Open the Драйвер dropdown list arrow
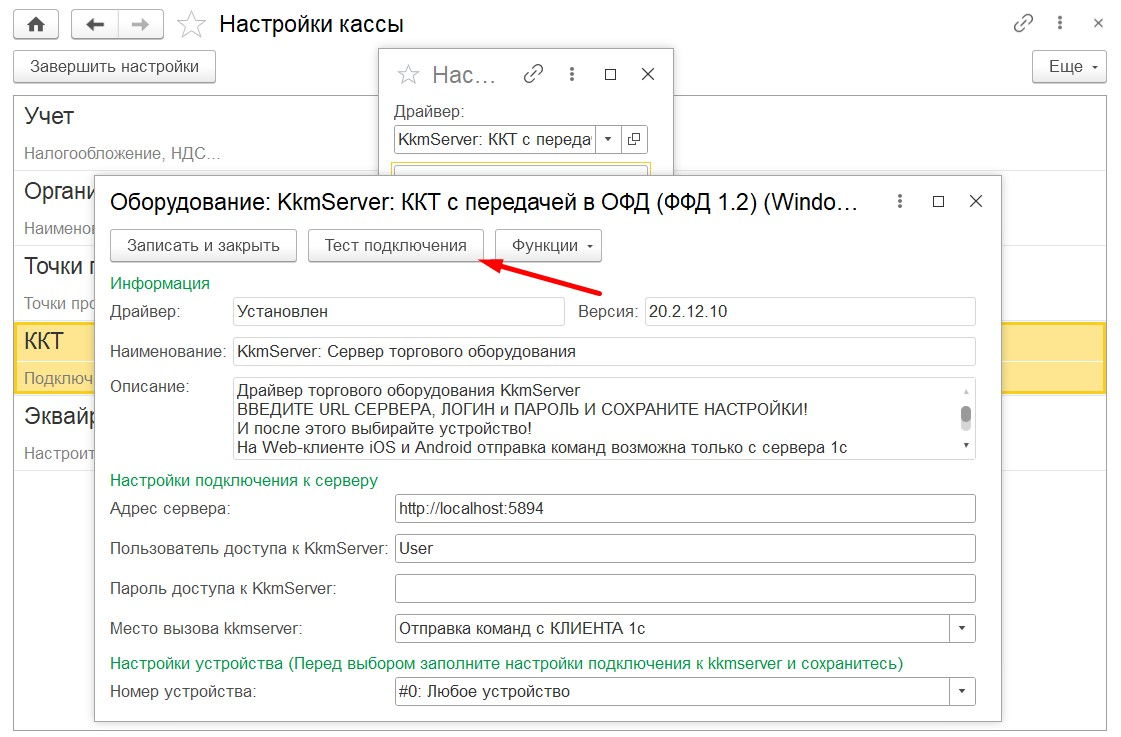 point(608,139)
